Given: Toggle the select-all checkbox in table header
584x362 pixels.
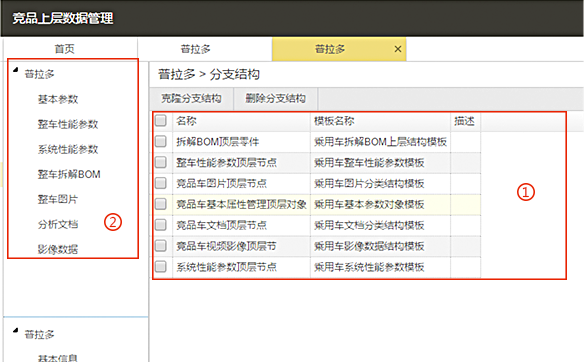Looking at the screenshot, I should coord(161,121).
